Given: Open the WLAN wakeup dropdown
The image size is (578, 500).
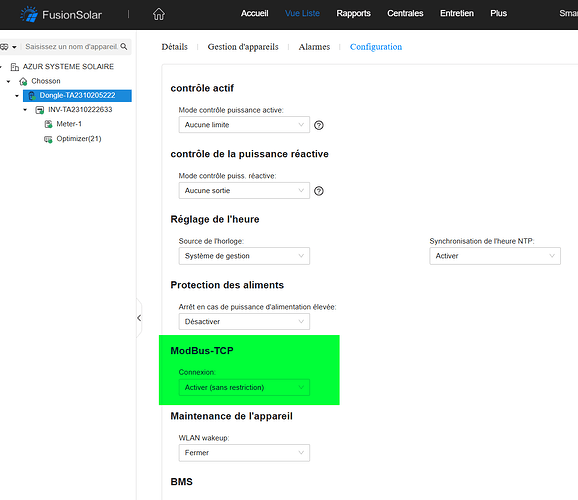Looking at the screenshot, I should (244, 453).
